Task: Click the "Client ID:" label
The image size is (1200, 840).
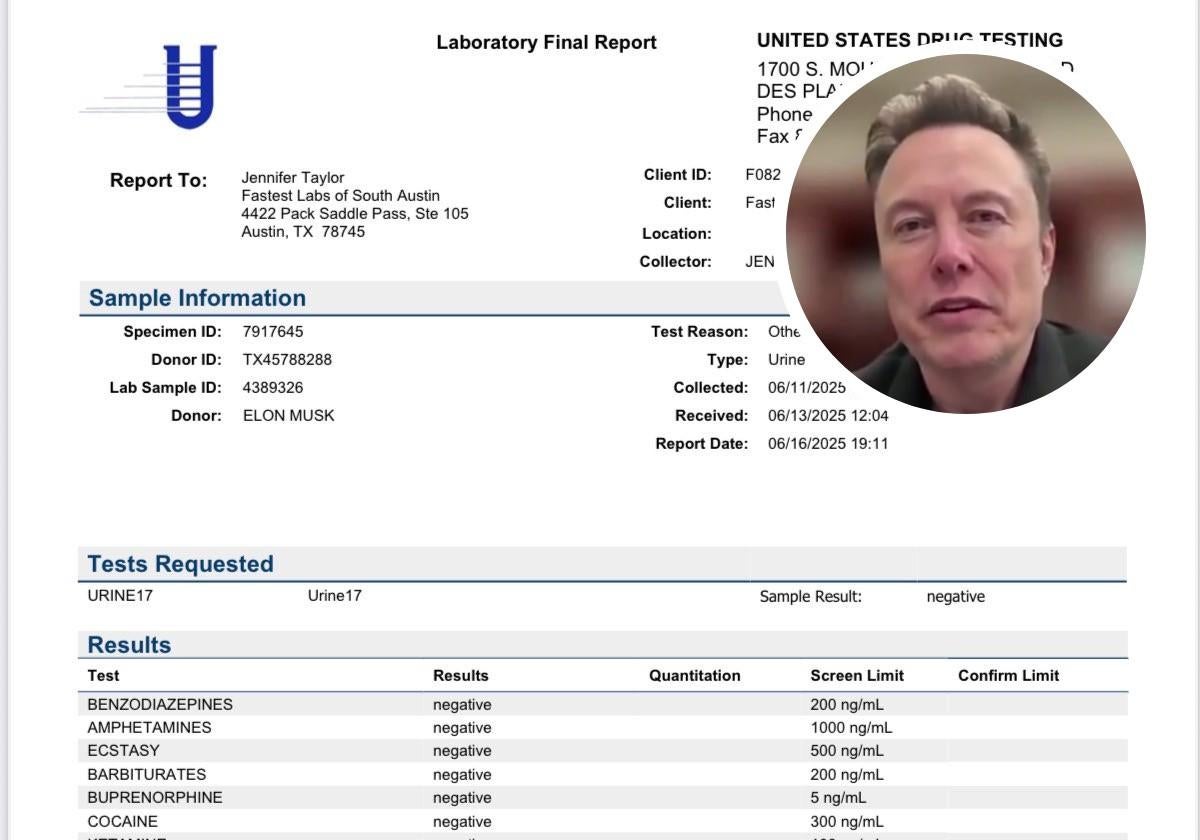Action: click(678, 175)
